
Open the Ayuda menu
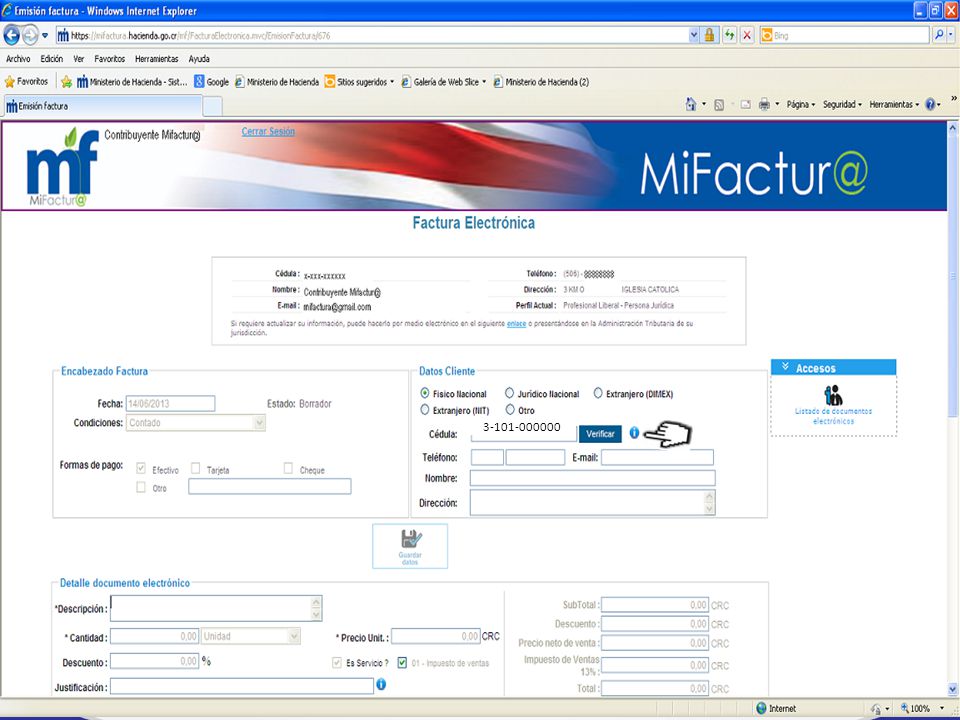199,59
